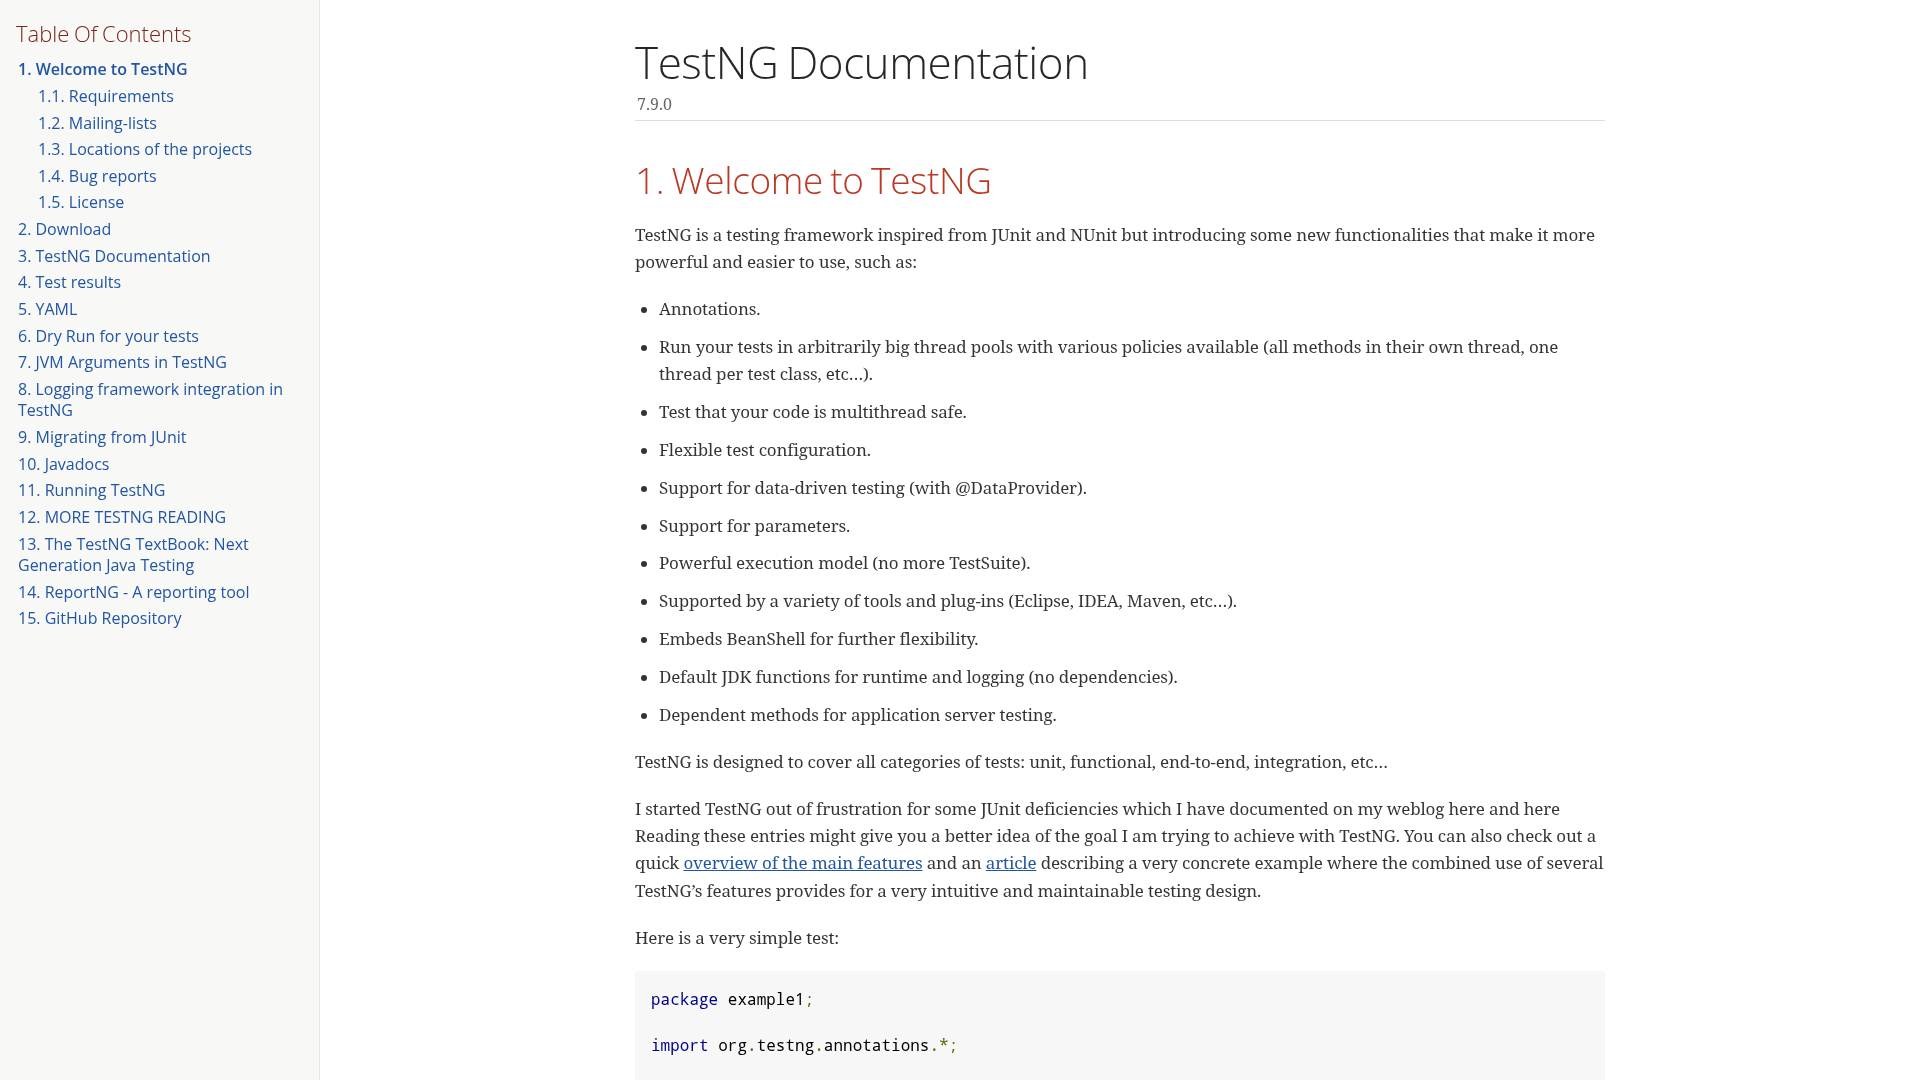Screen dimensions: 1920x1080
Task: Open the GitHub Repository link
Action: (x=99, y=618)
